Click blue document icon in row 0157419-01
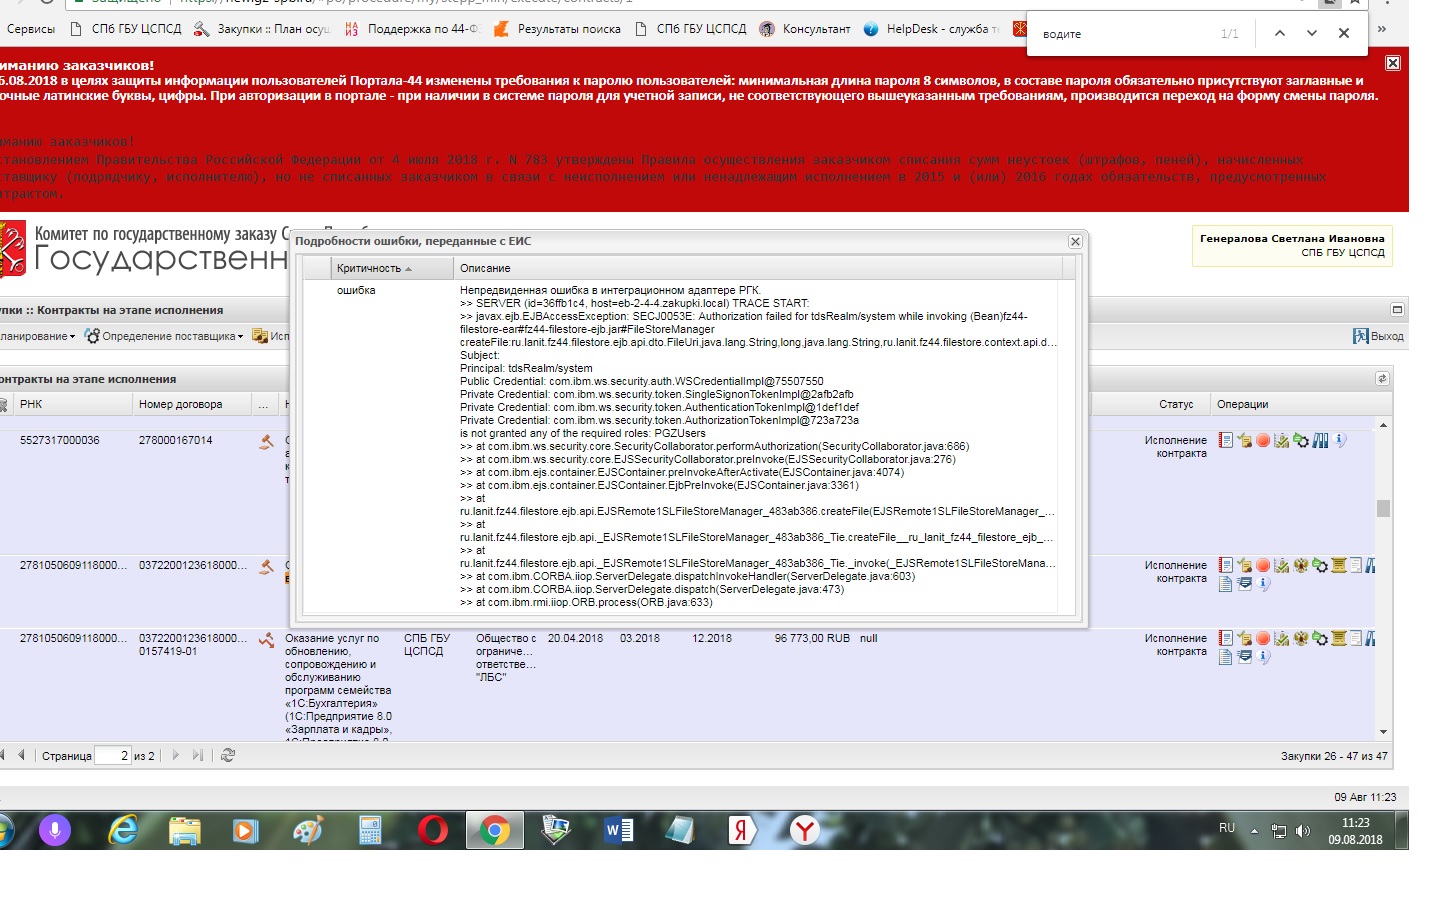 pos(1225,657)
